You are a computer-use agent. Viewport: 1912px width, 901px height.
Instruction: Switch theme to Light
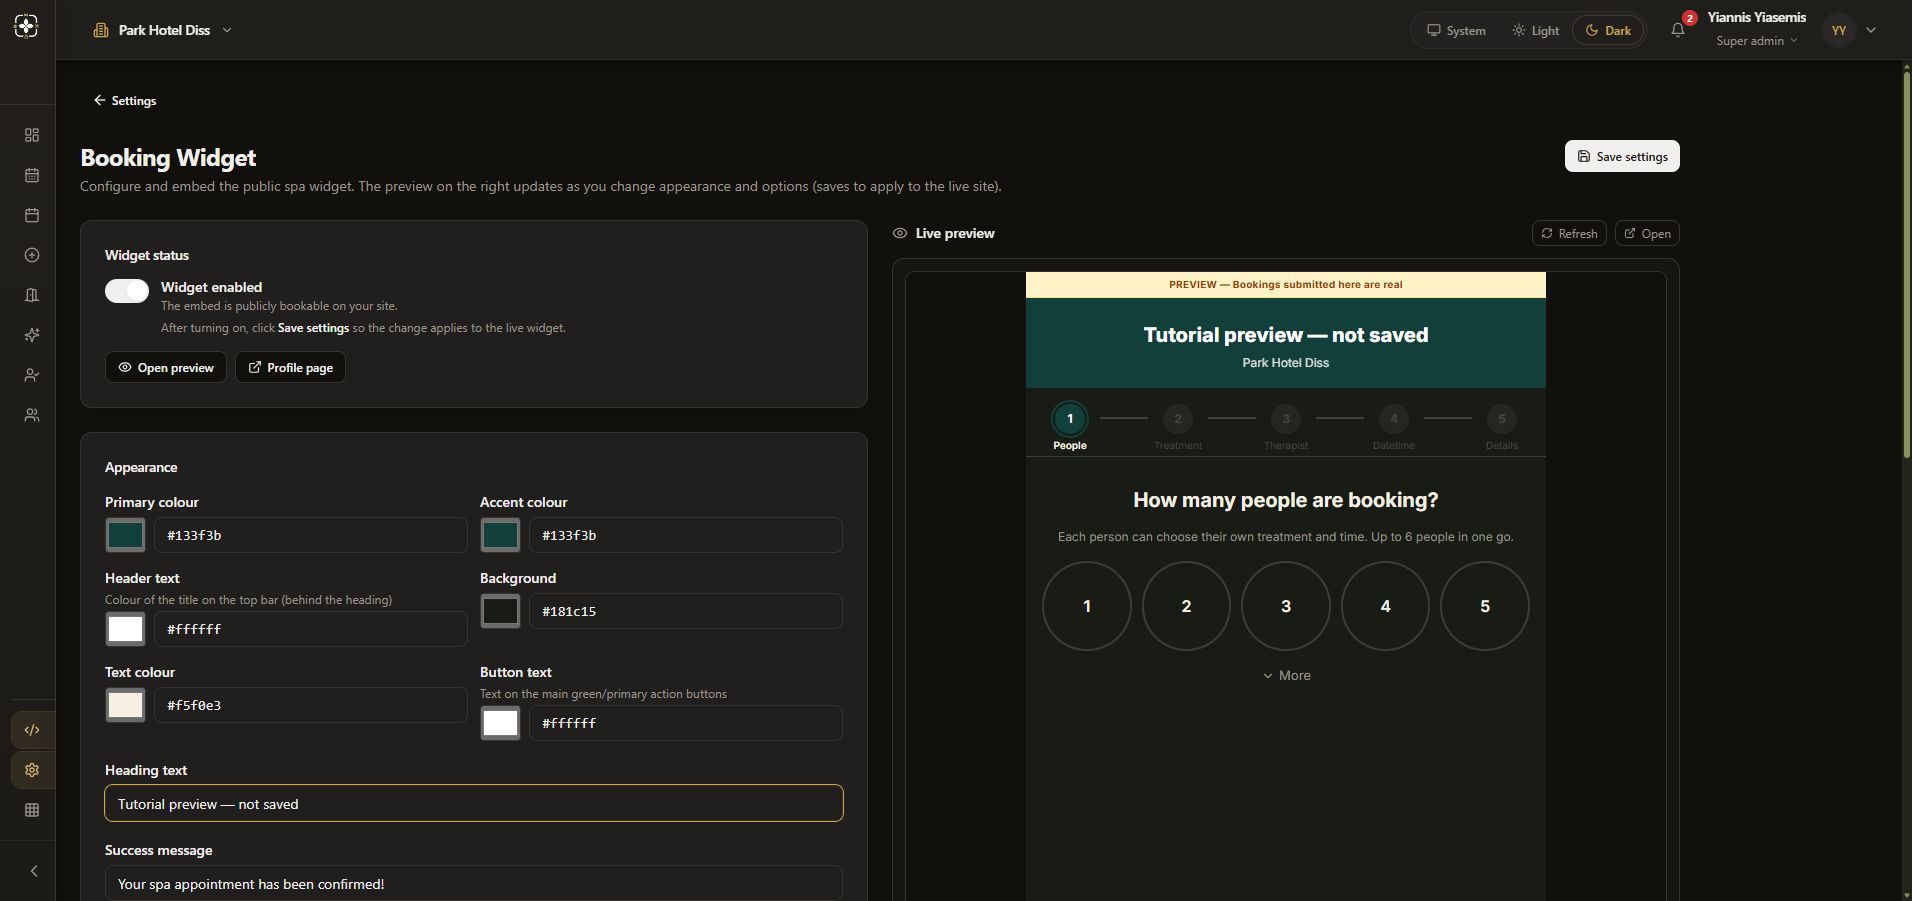[1535, 30]
